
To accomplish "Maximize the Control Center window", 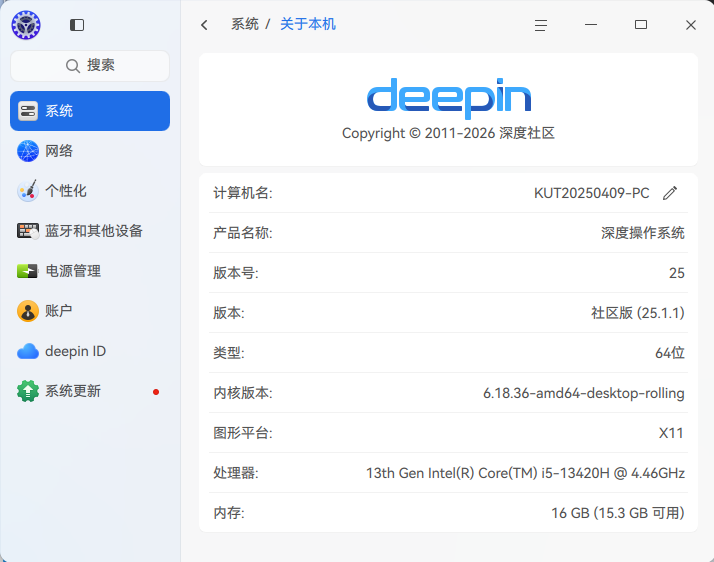I will pyautogui.click(x=641, y=25).
